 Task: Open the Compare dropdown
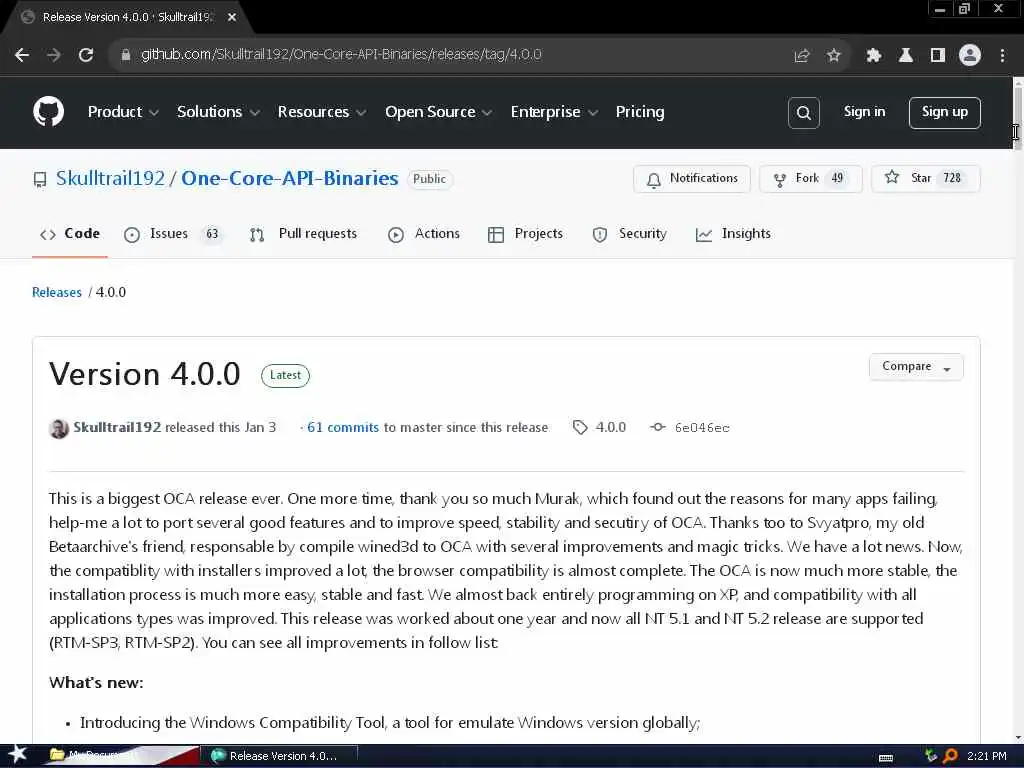[916, 367]
